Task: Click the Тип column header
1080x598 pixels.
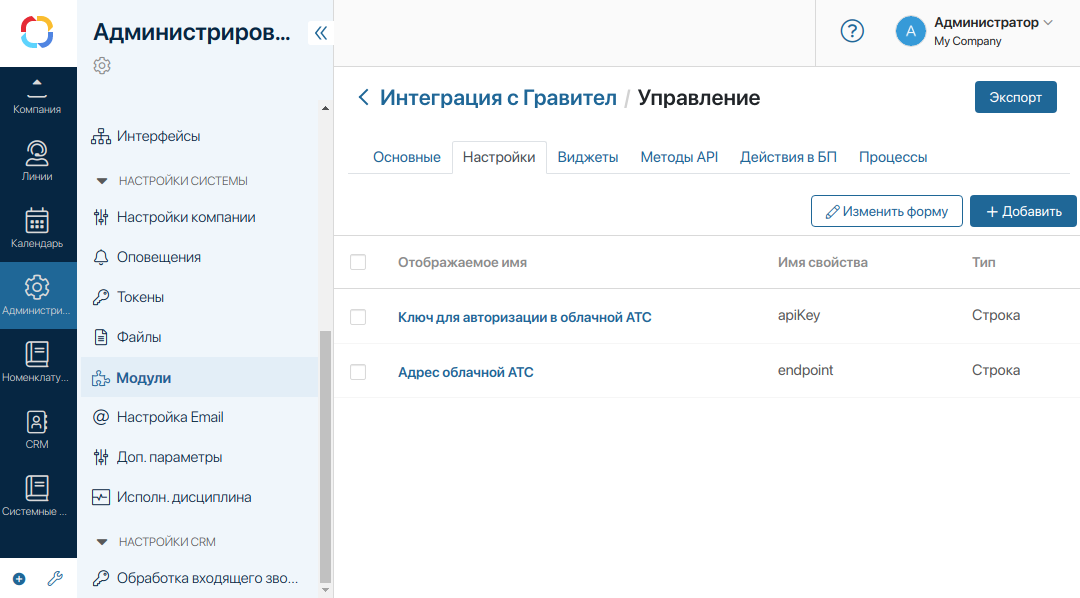Action: pyautogui.click(x=983, y=262)
